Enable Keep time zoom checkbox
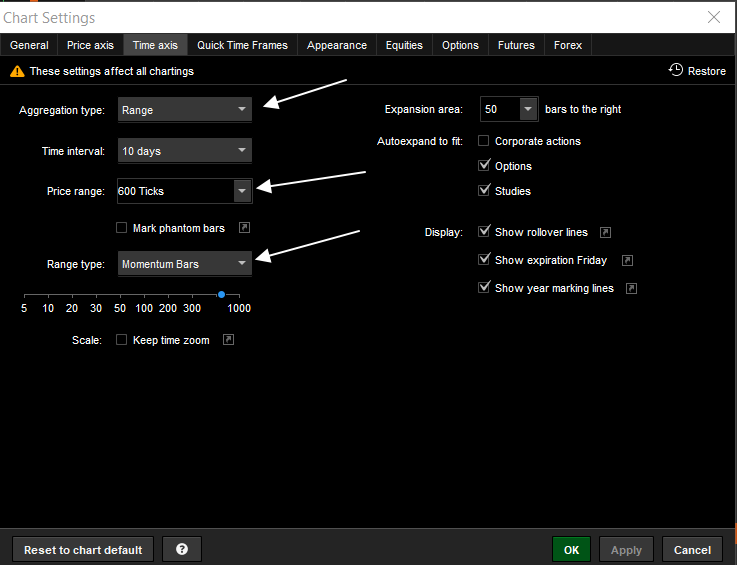This screenshot has height=565, width=737. 121,340
